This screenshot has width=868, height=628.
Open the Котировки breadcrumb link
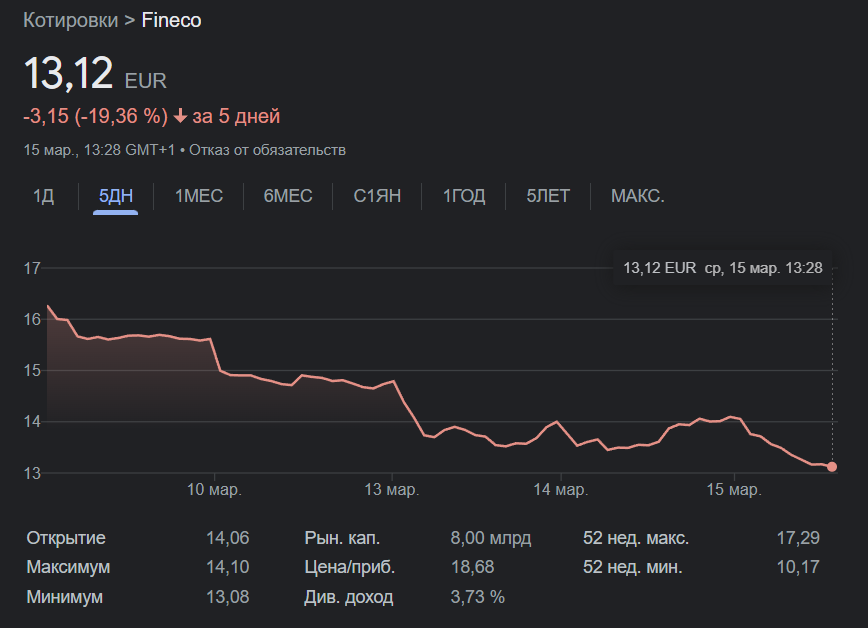pos(70,20)
